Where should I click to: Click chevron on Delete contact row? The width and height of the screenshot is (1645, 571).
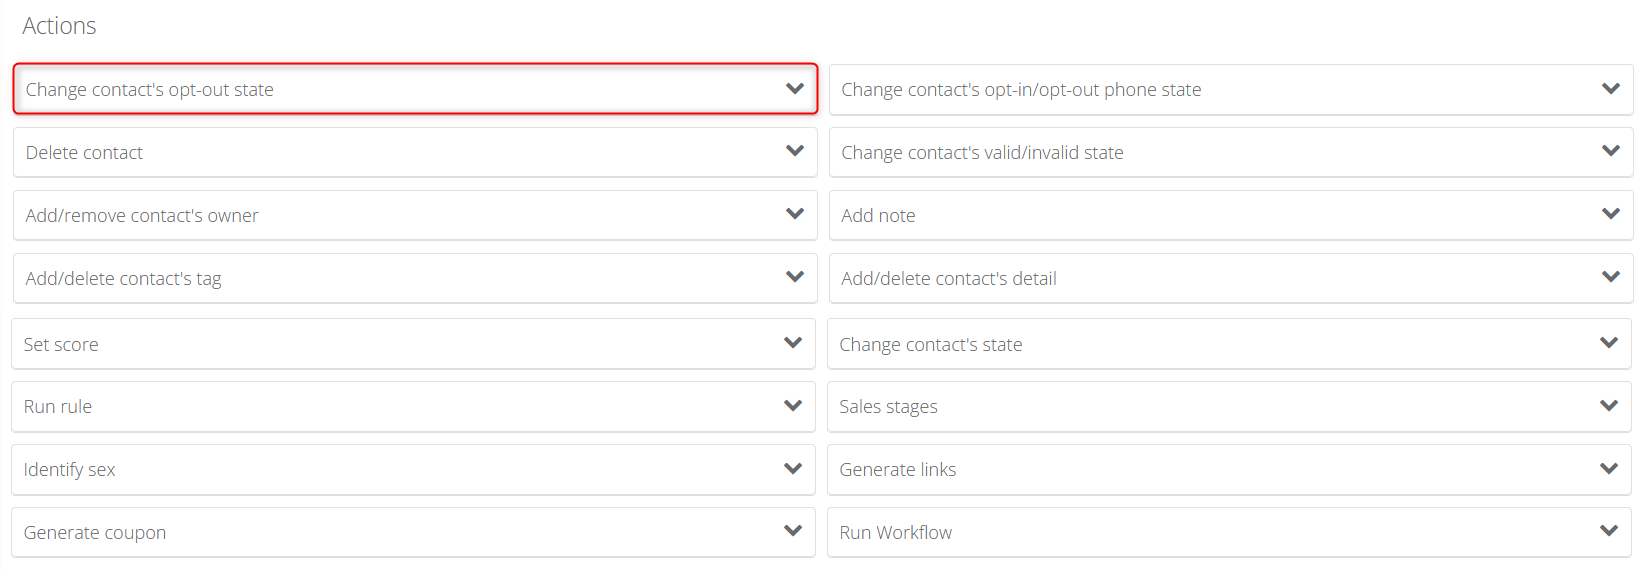pos(795,151)
